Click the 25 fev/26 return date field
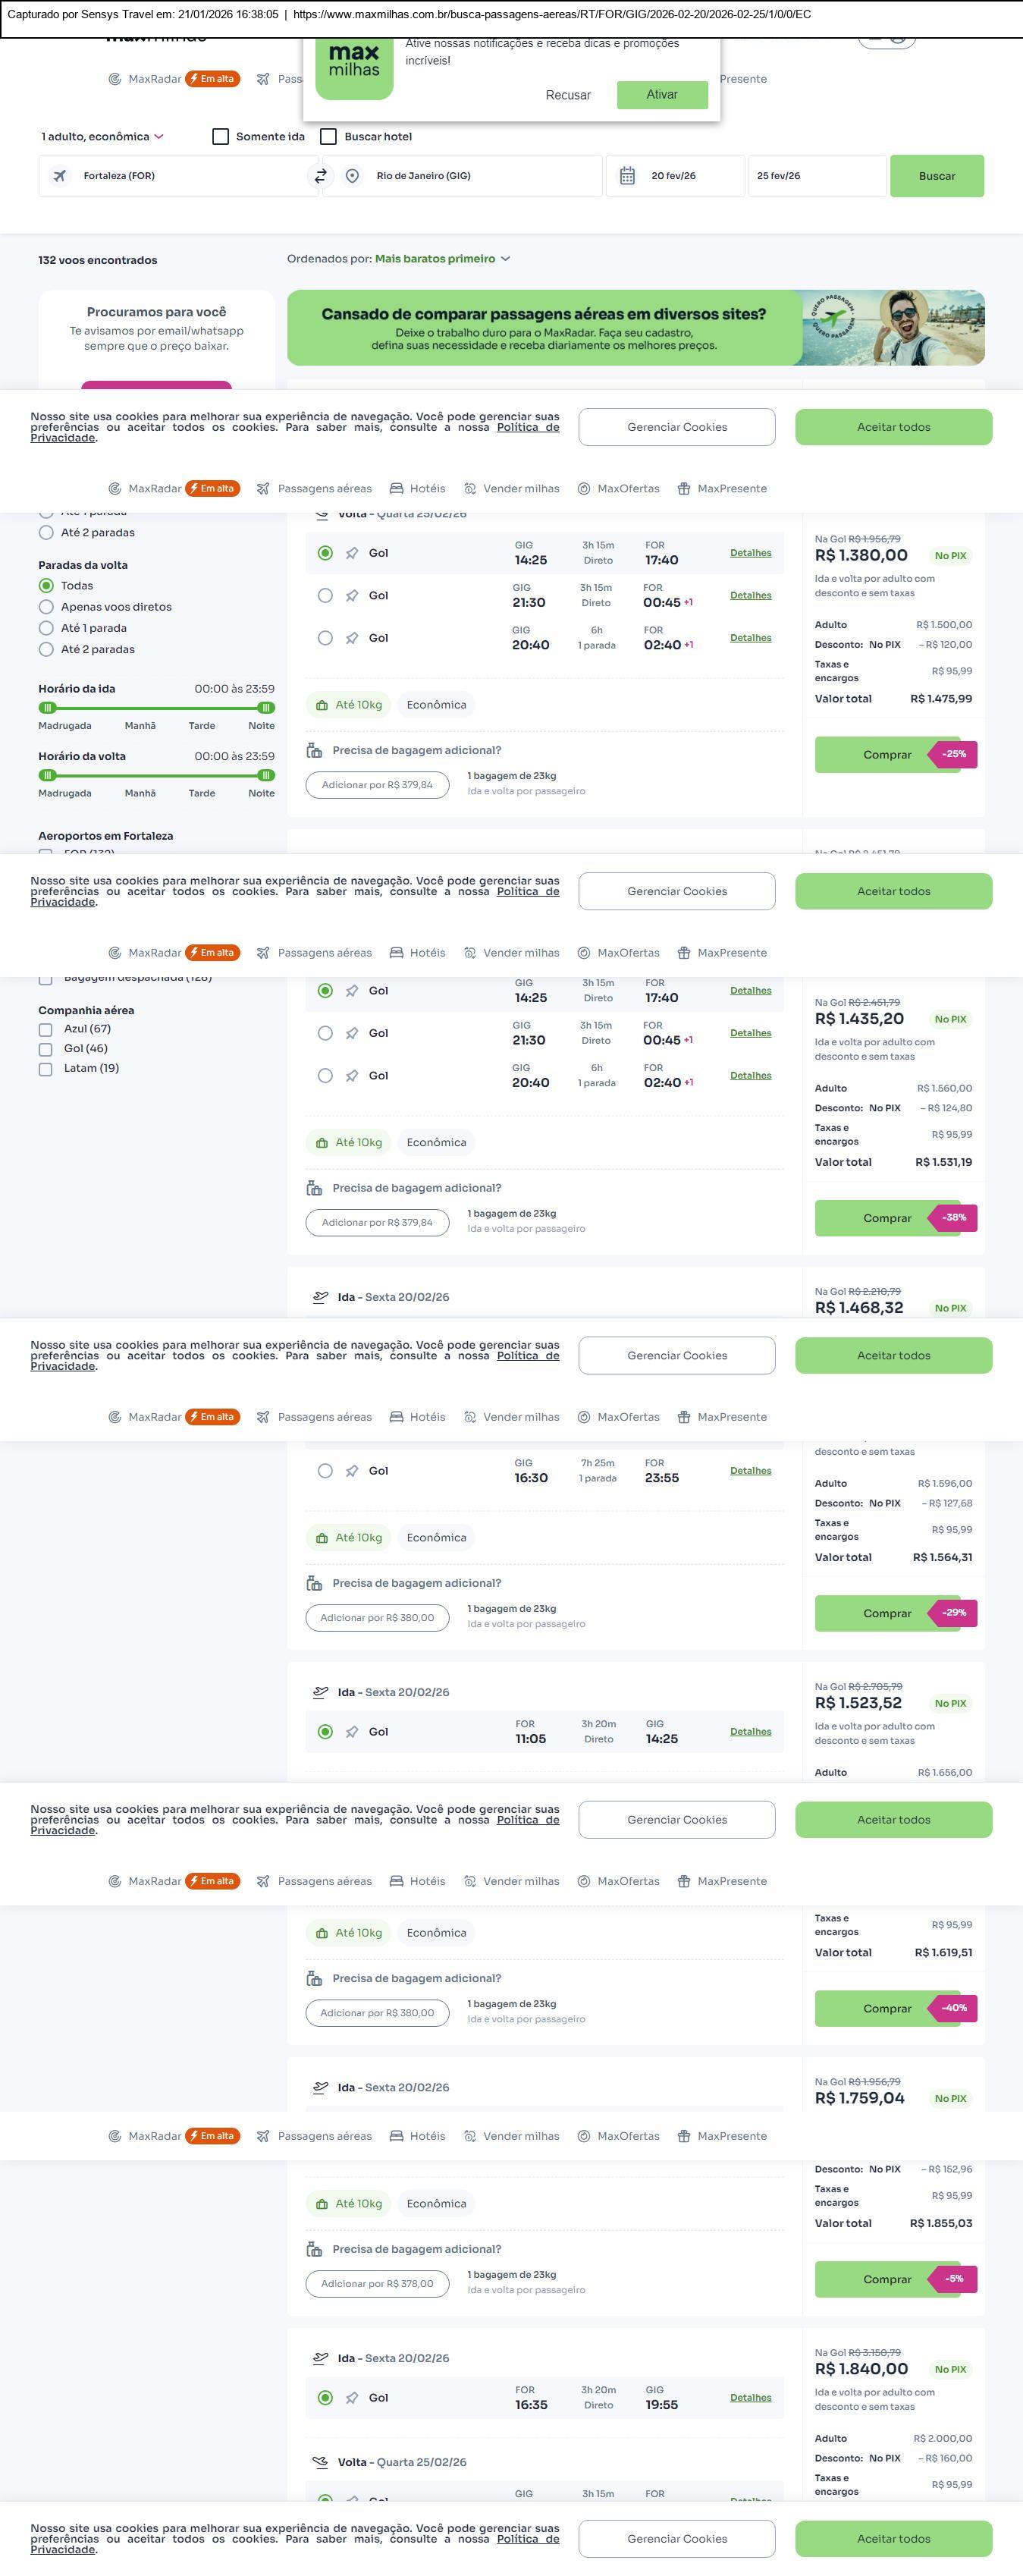 (x=816, y=176)
